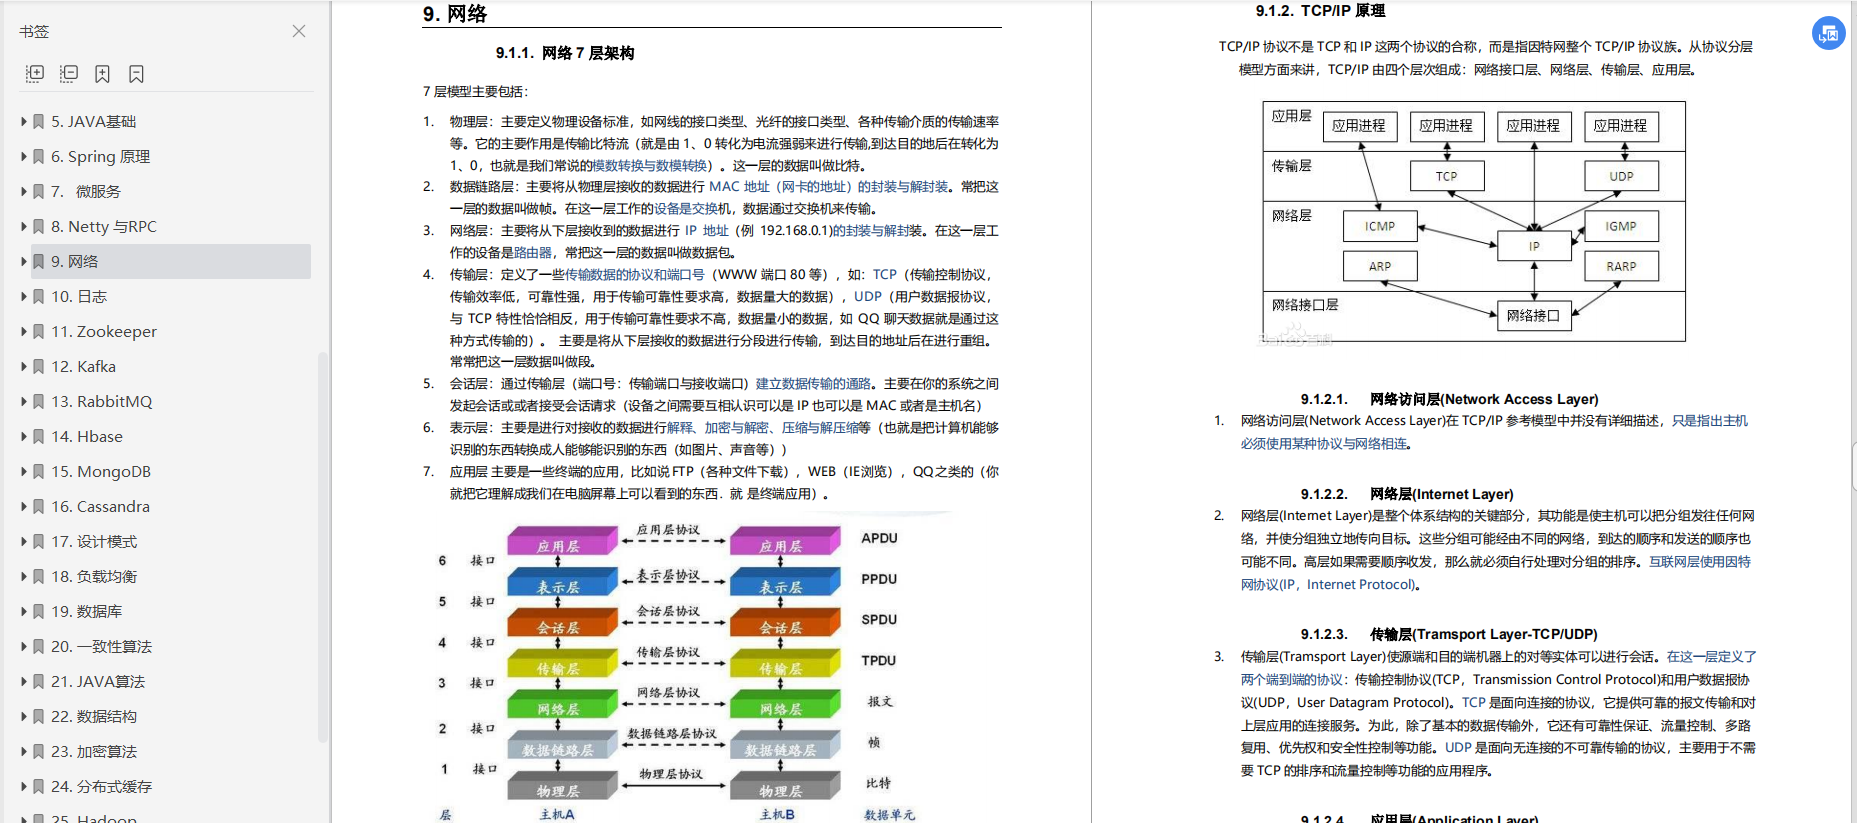Screen dimensions: 1857x823
Task: Go to 20. 一致性算法 bookmark
Action: (x=101, y=646)
